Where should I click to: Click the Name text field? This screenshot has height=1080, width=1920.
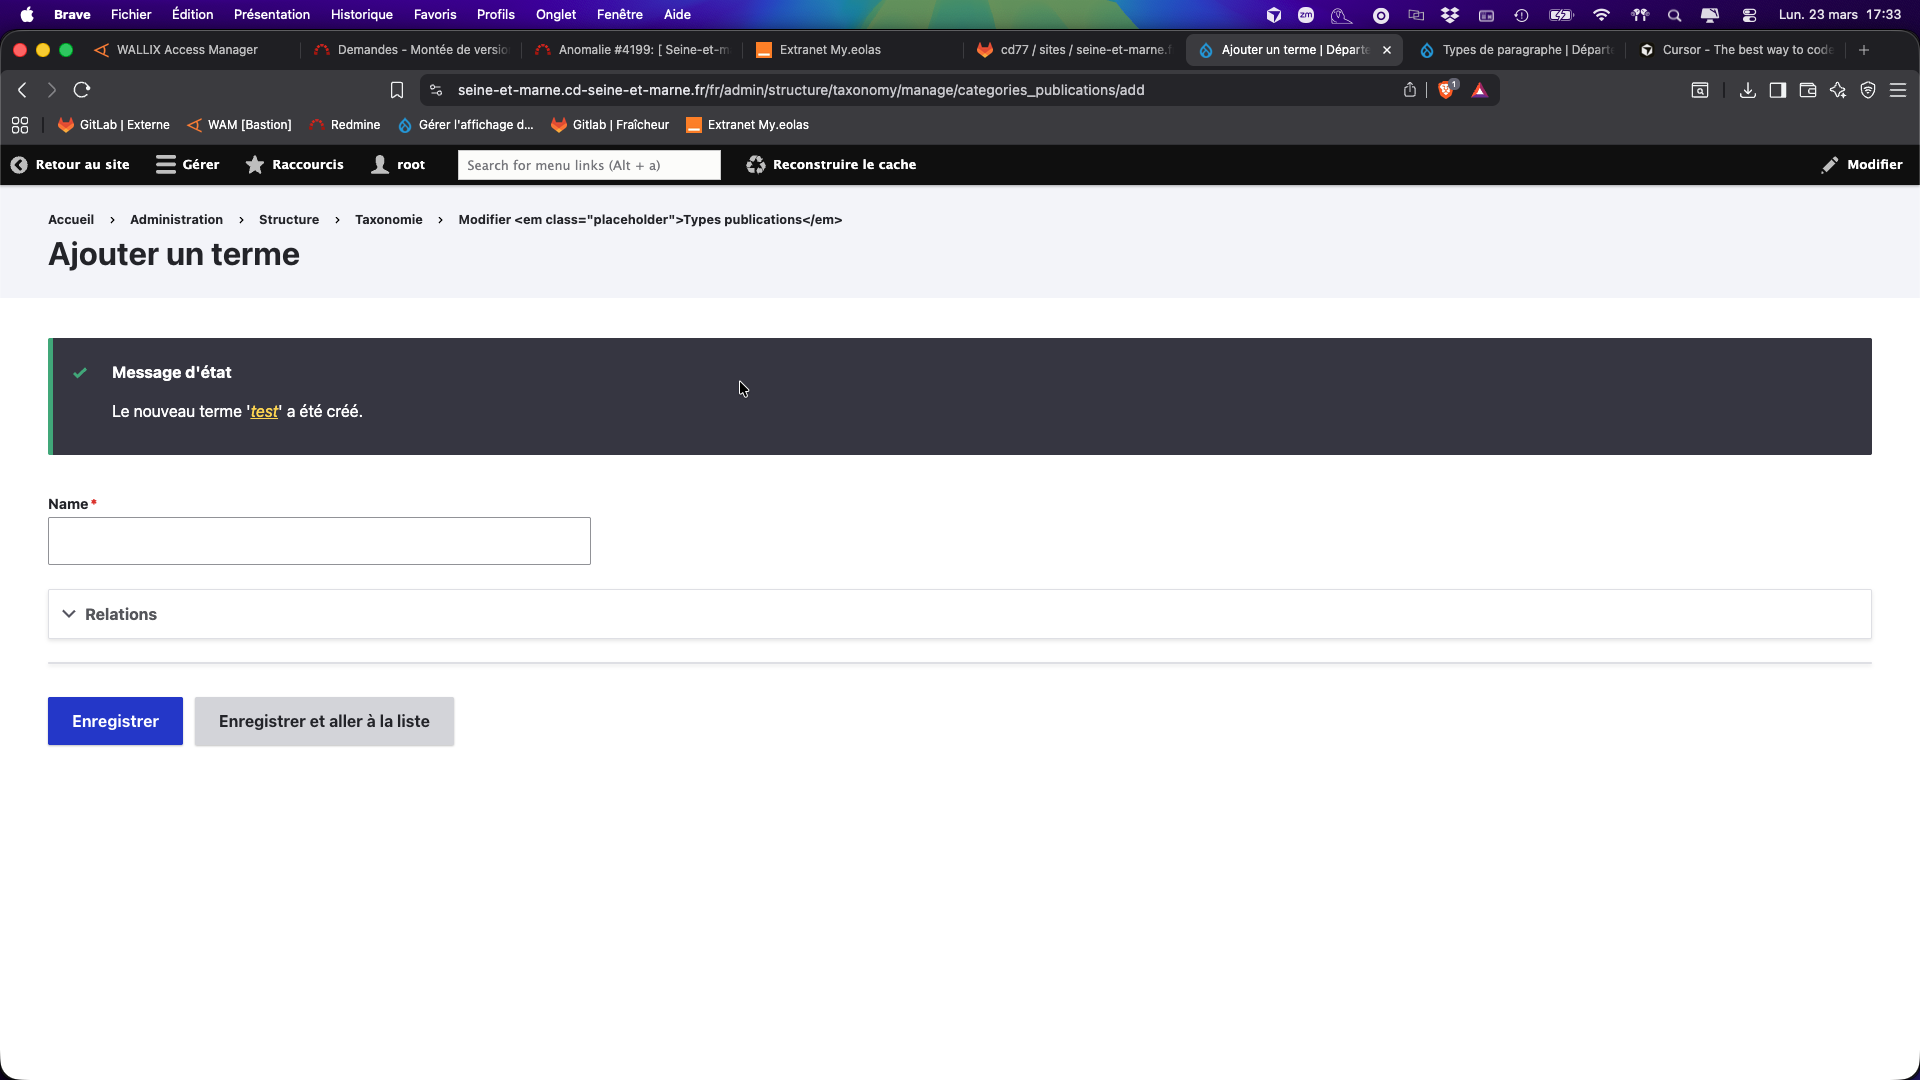point(319,541)
